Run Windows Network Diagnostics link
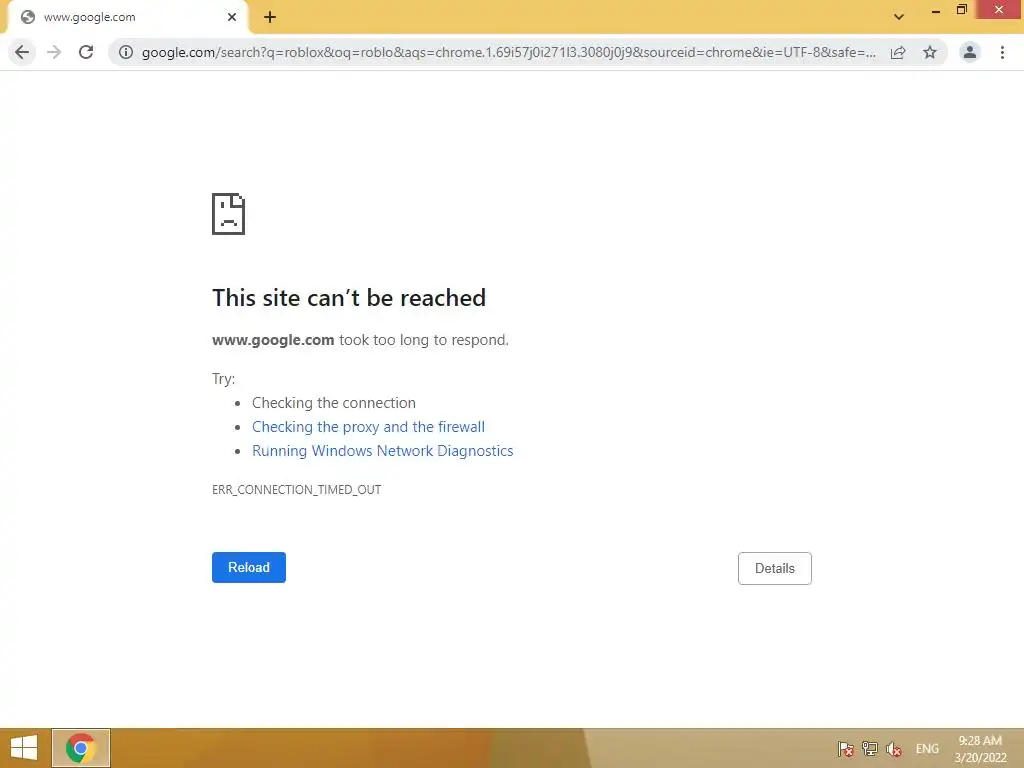This screenshot has height=768, width=1024. pyautogui.click(x=383, y=451)
